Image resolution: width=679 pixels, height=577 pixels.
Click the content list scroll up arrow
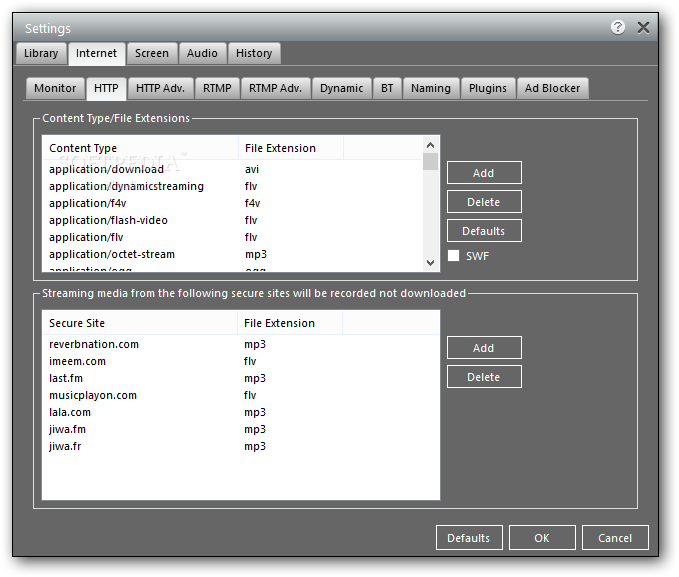[430, 145]
